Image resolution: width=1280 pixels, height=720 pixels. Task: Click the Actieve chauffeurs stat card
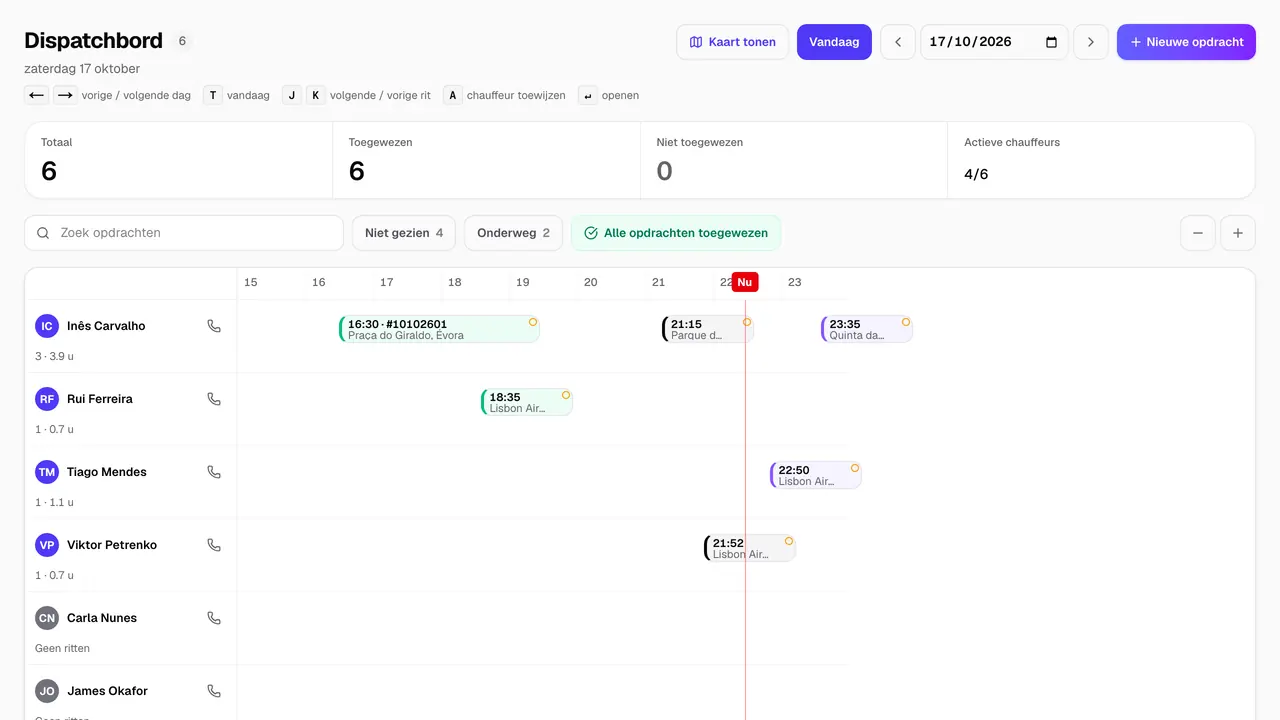pyautogui.click(x=1101, y=160)
